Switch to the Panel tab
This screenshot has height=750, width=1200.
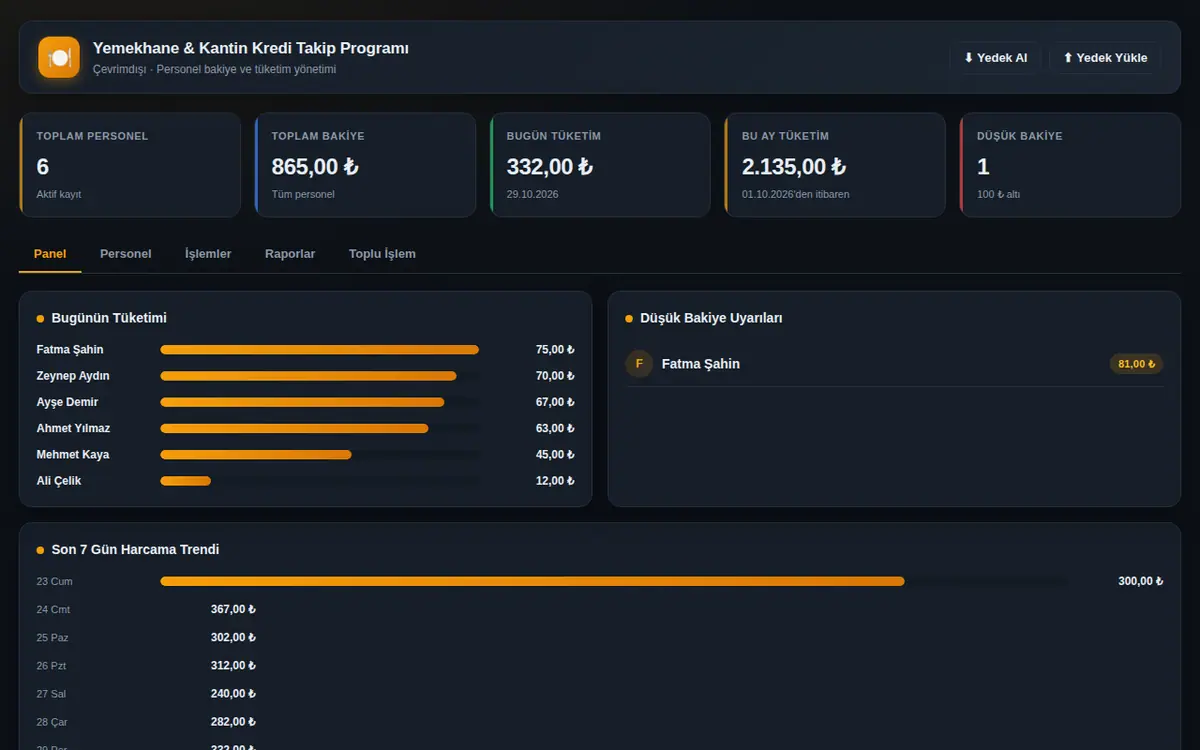click(50, 254)
